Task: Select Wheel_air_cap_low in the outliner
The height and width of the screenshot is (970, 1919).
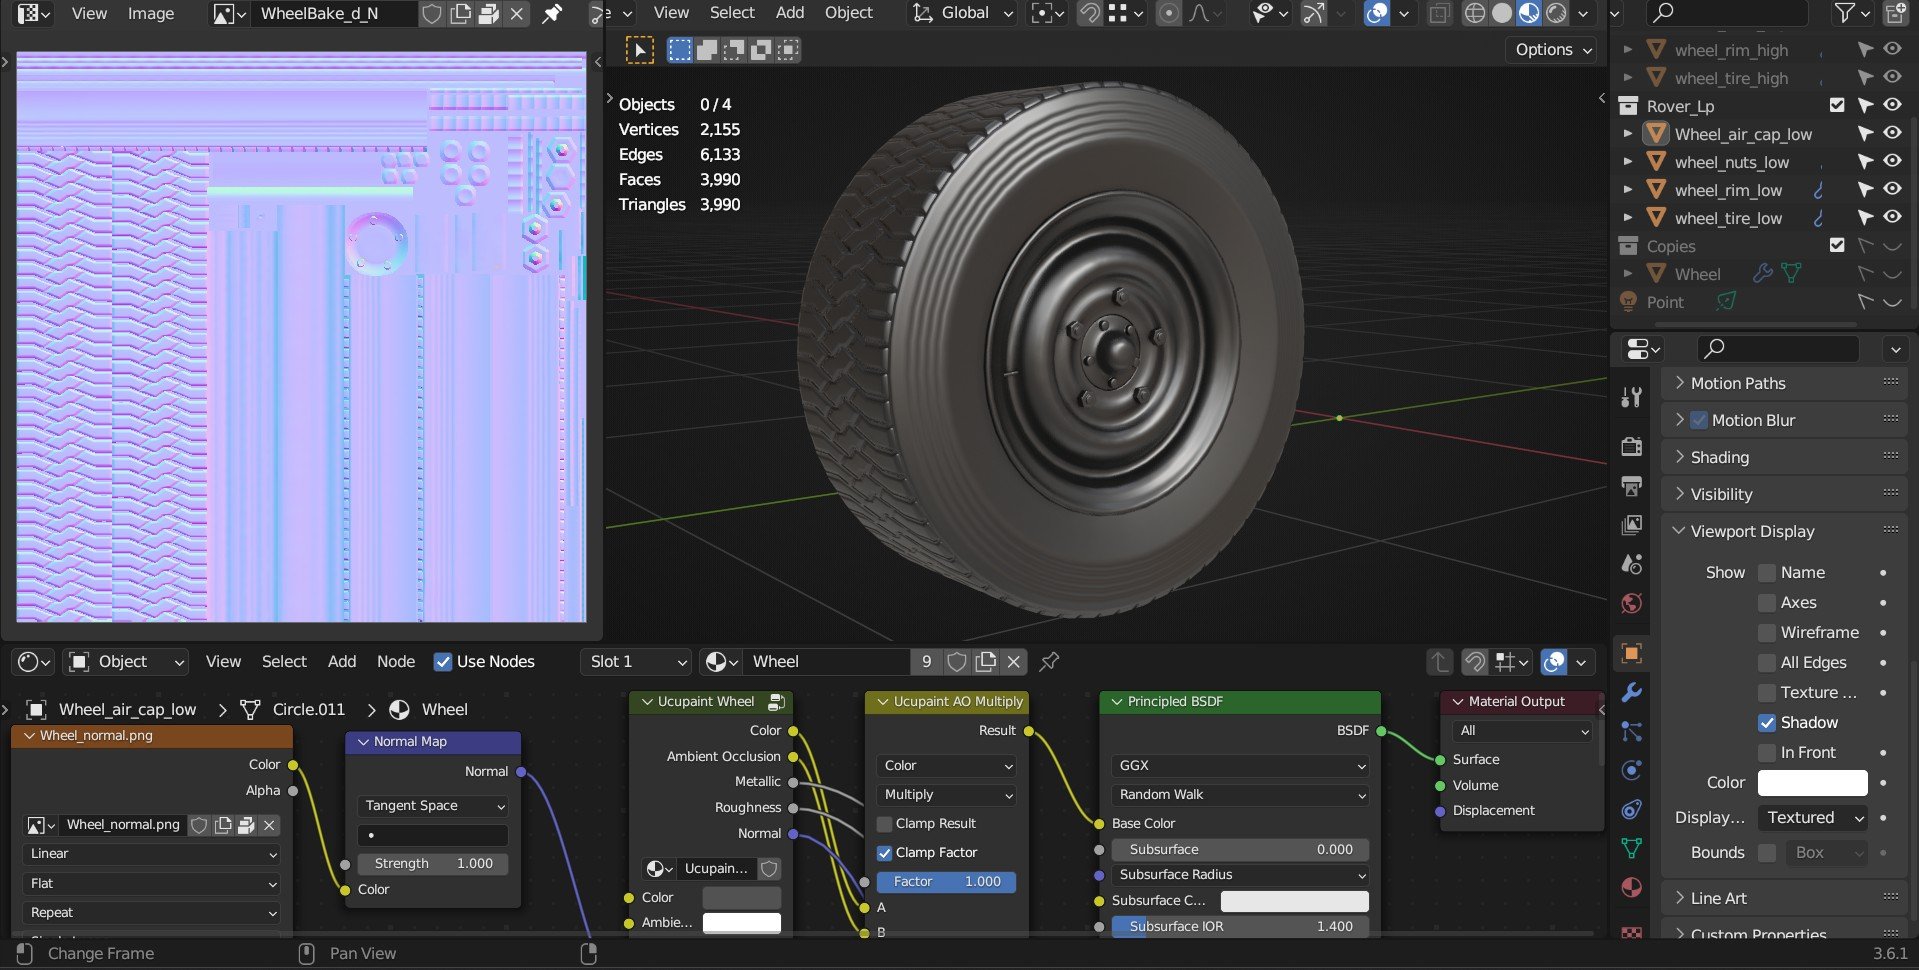Action: point(1742,134)
